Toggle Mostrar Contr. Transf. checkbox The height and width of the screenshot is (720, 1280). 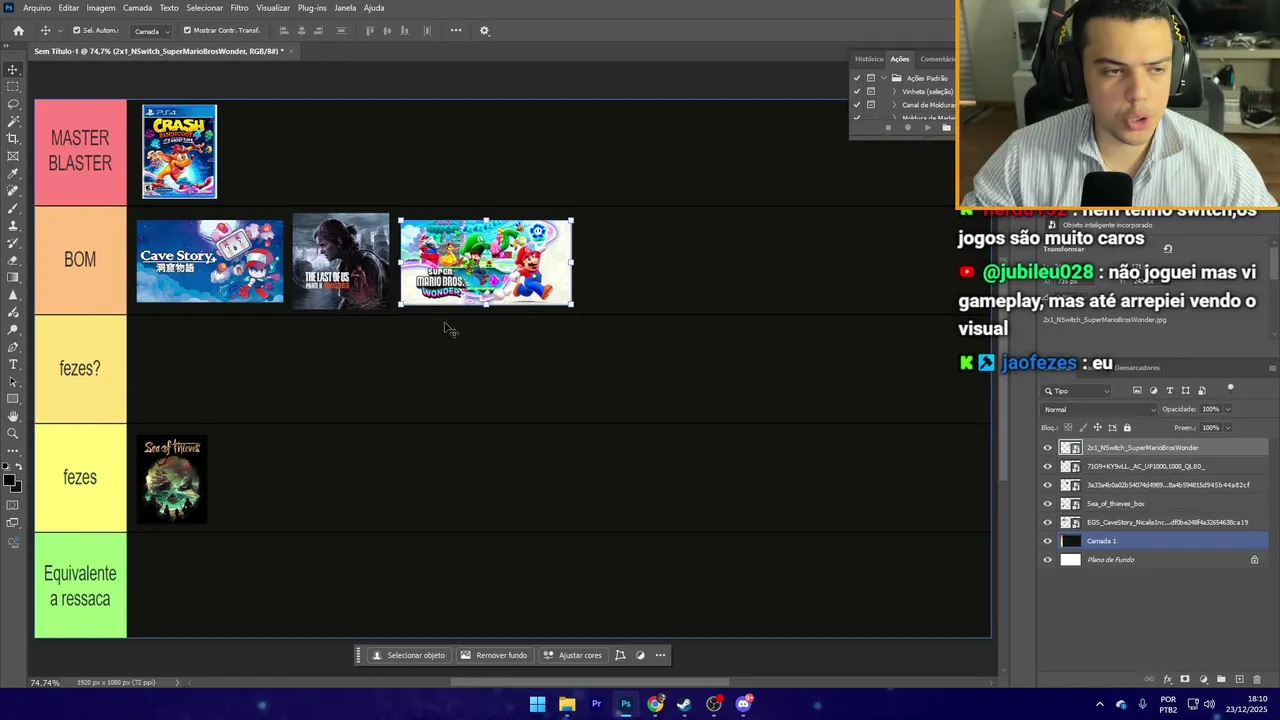[x=187, y=31]
